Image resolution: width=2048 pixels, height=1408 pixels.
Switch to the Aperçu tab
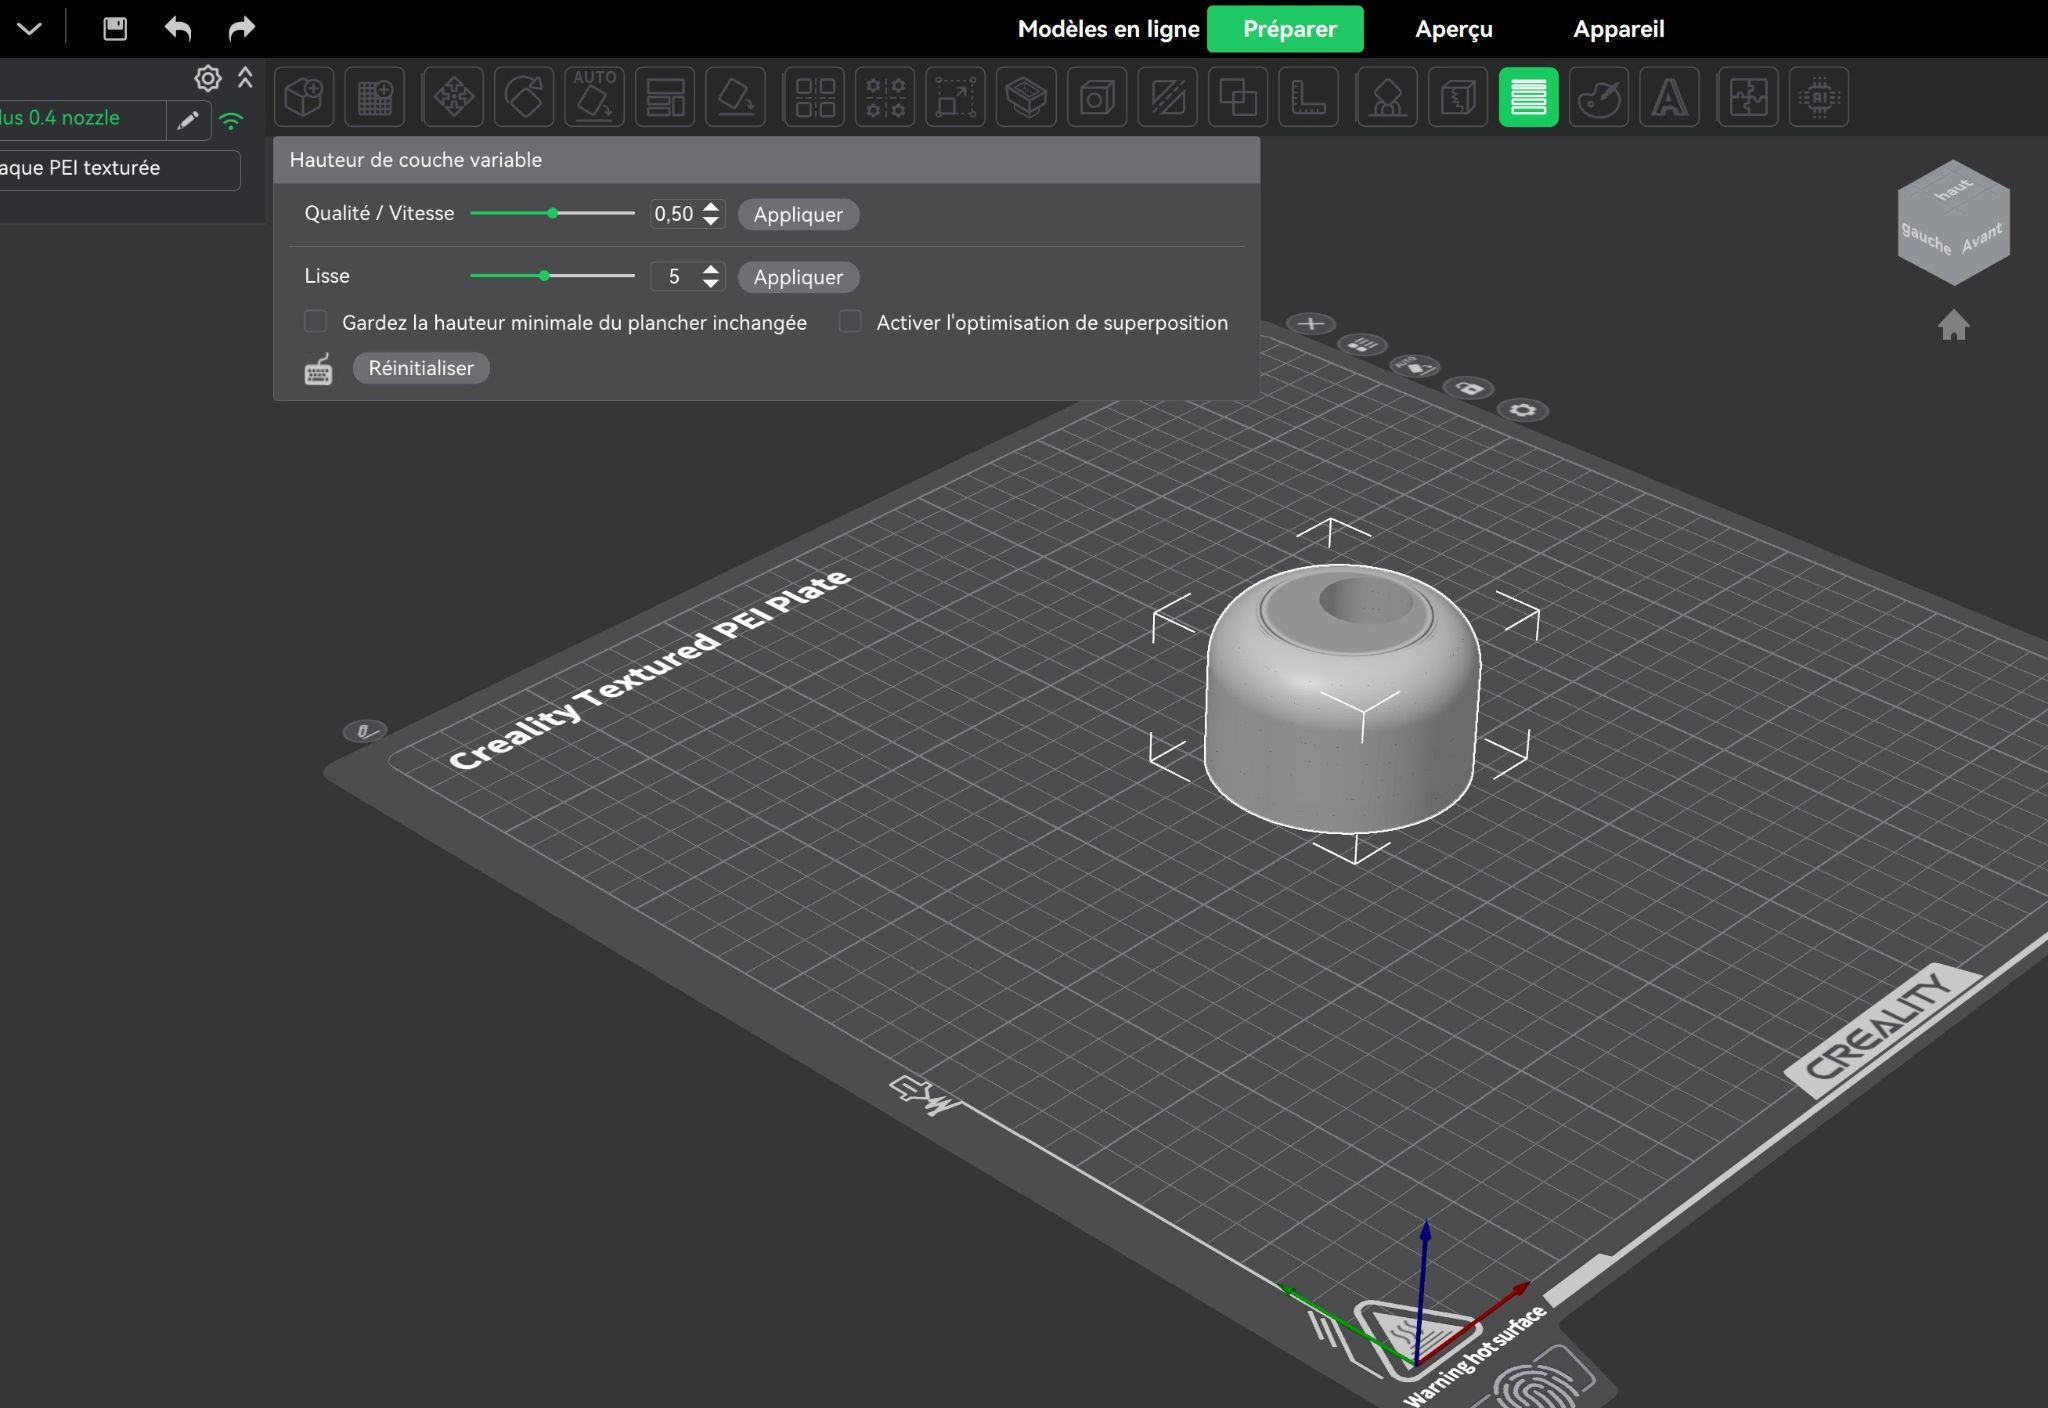(1453, 29)
